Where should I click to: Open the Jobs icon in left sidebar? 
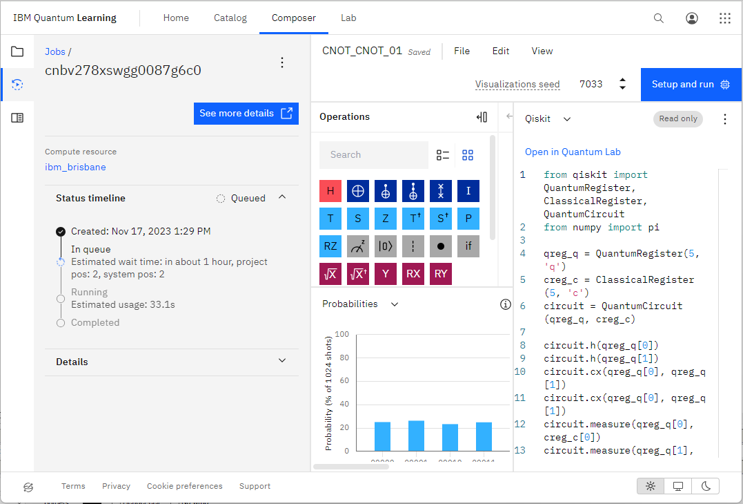click(x=17, y=85)
